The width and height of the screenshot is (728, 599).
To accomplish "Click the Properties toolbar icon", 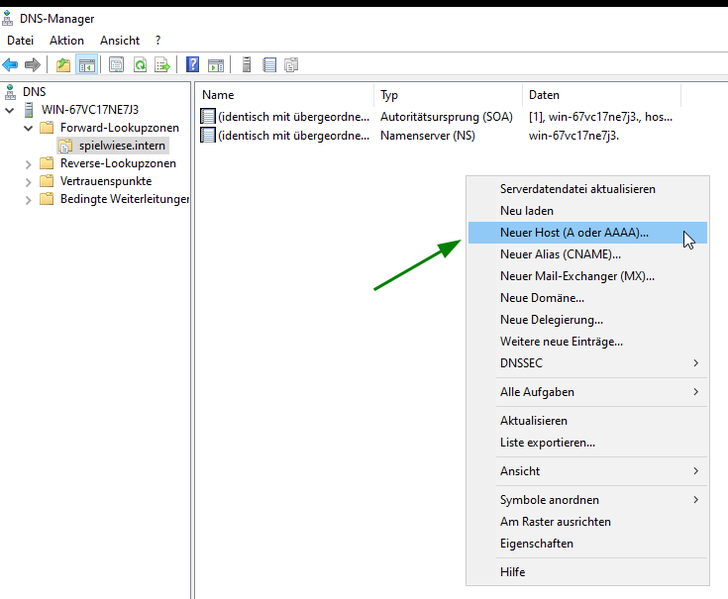I will coord(116,65).
